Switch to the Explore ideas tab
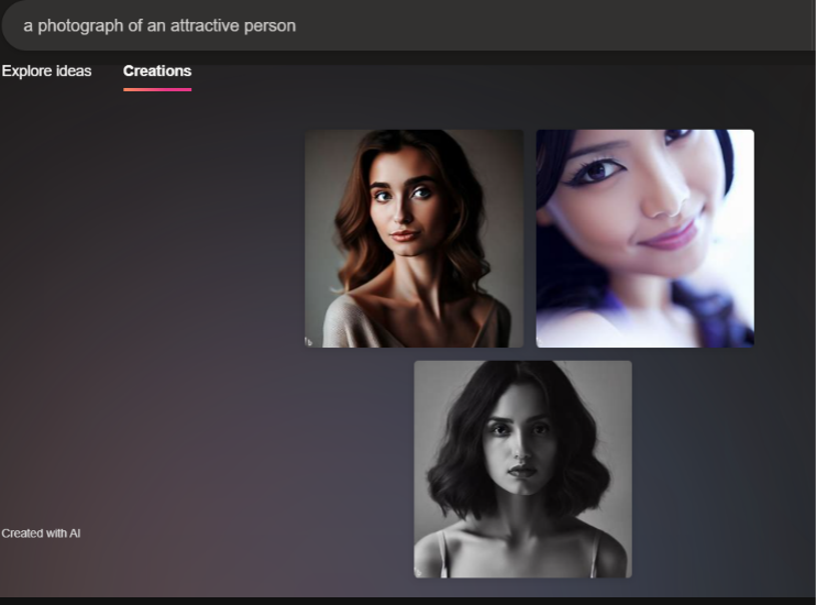 [46, 71]
